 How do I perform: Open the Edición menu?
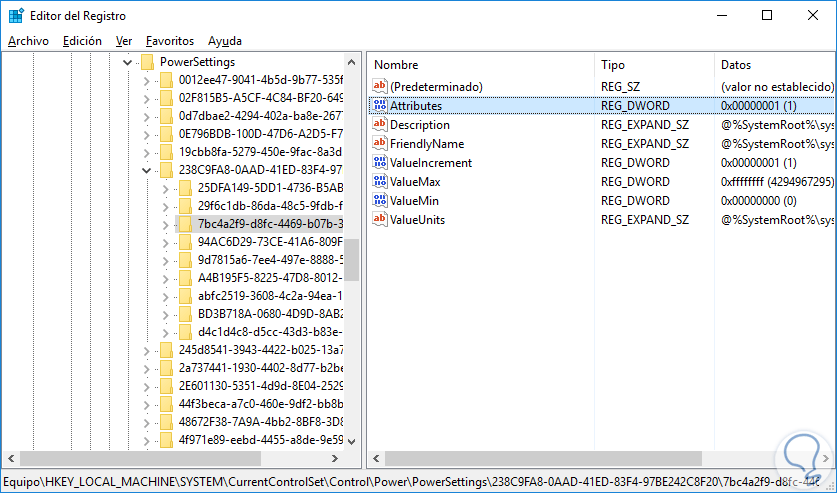click(82, 41)
